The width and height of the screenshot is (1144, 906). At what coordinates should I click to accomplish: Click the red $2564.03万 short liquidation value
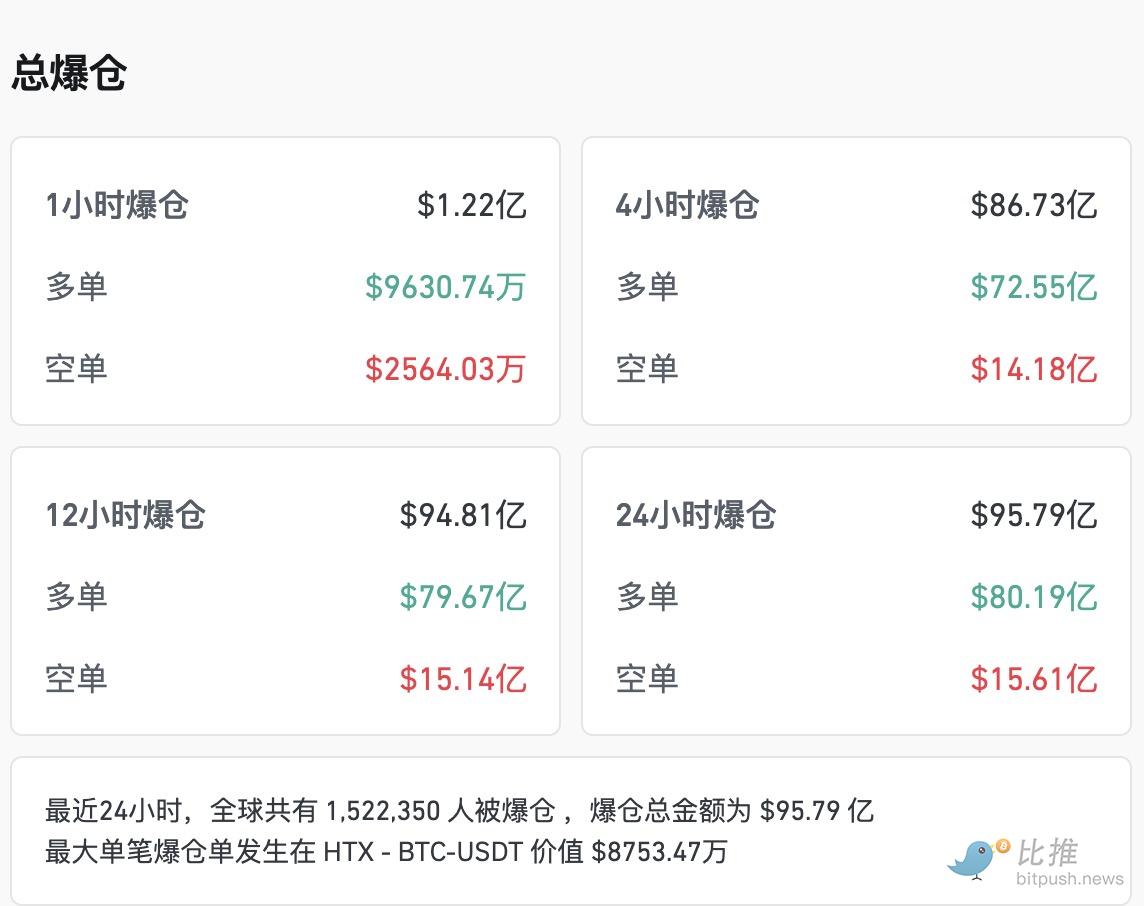pyautogui.click(x=445, y=369)
